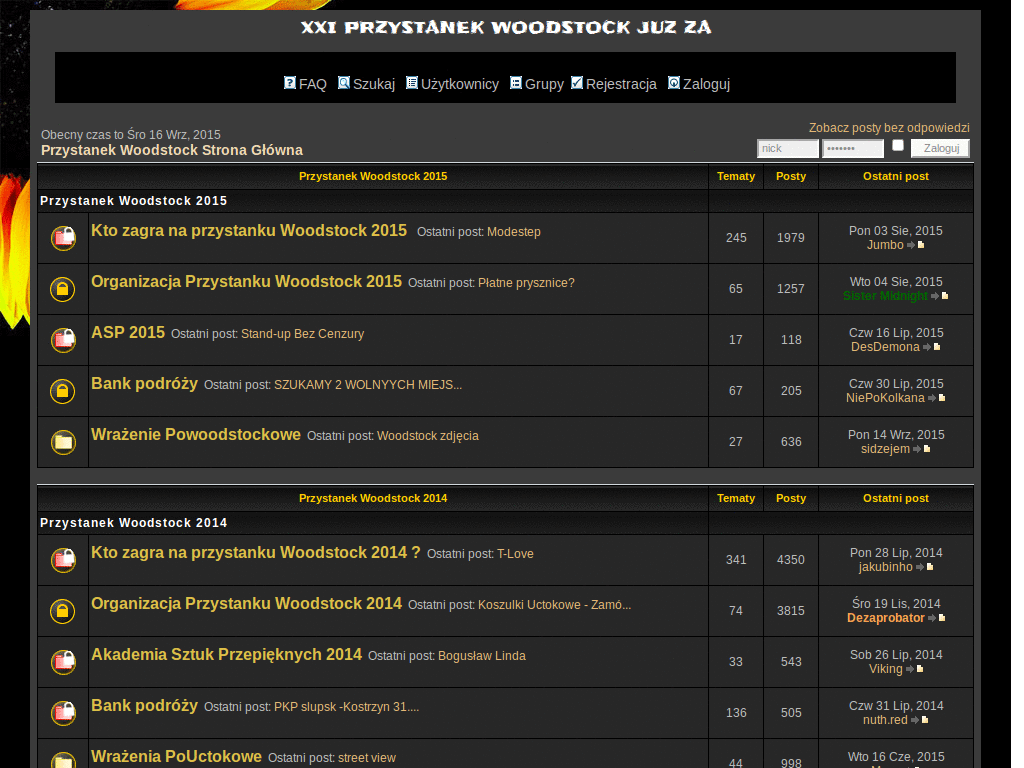
Task: Tick the auto-login checkbox beside password field
Action: [898, 146]
